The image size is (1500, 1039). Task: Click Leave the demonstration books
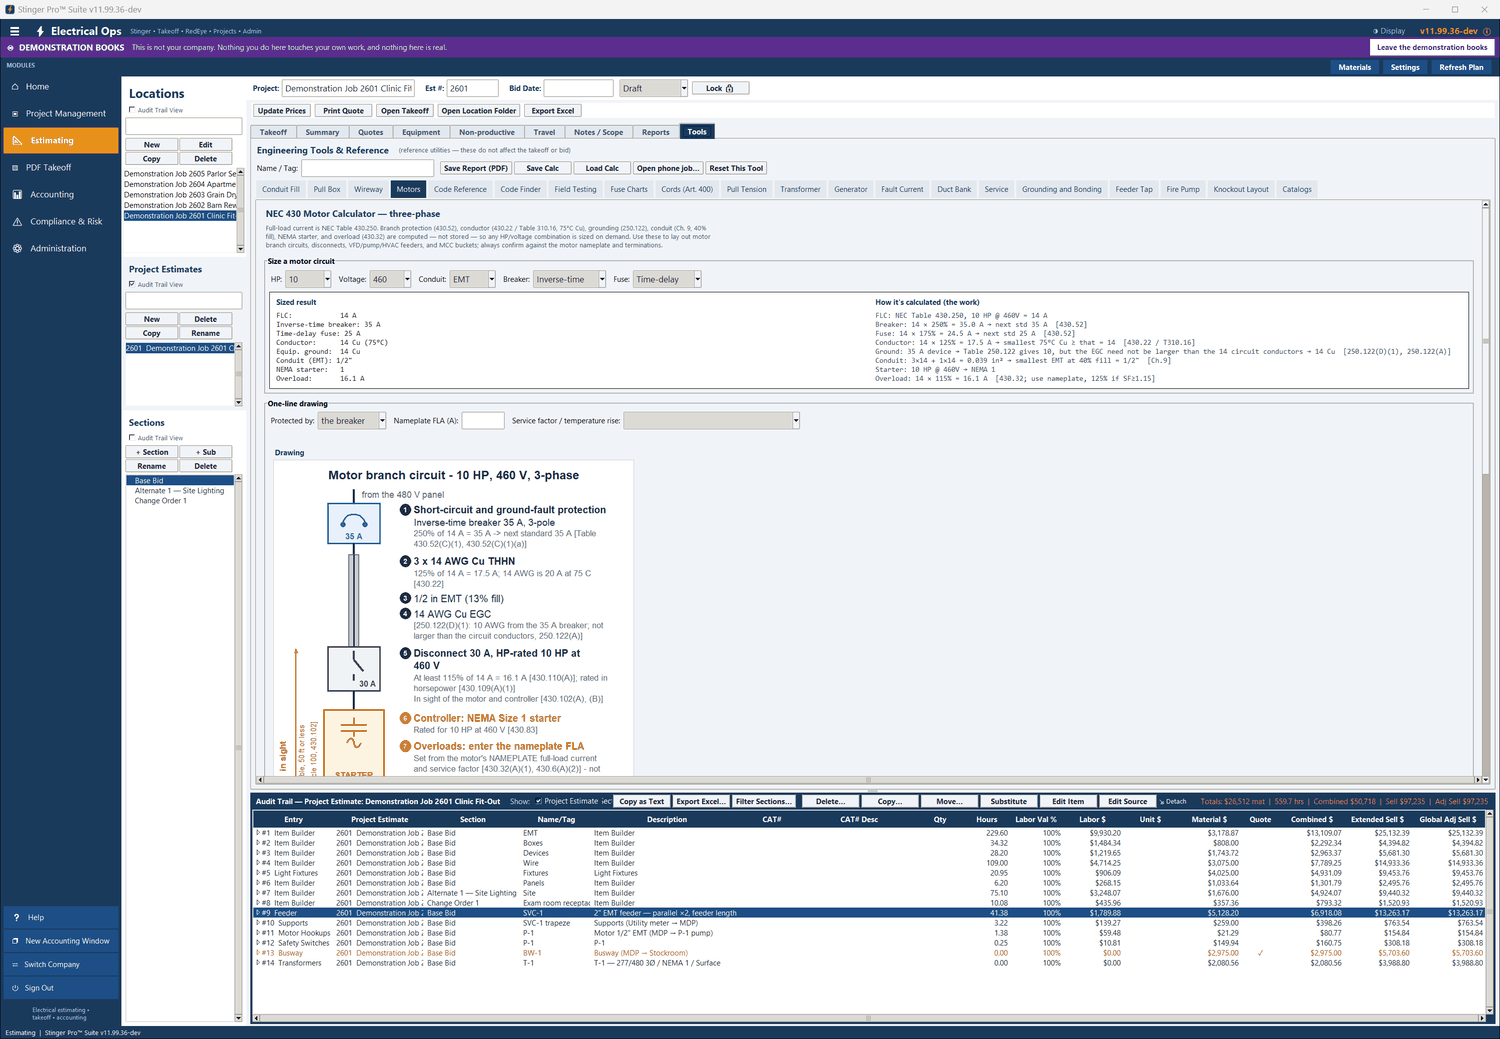pyautogui.click(x=1432, y=47)
